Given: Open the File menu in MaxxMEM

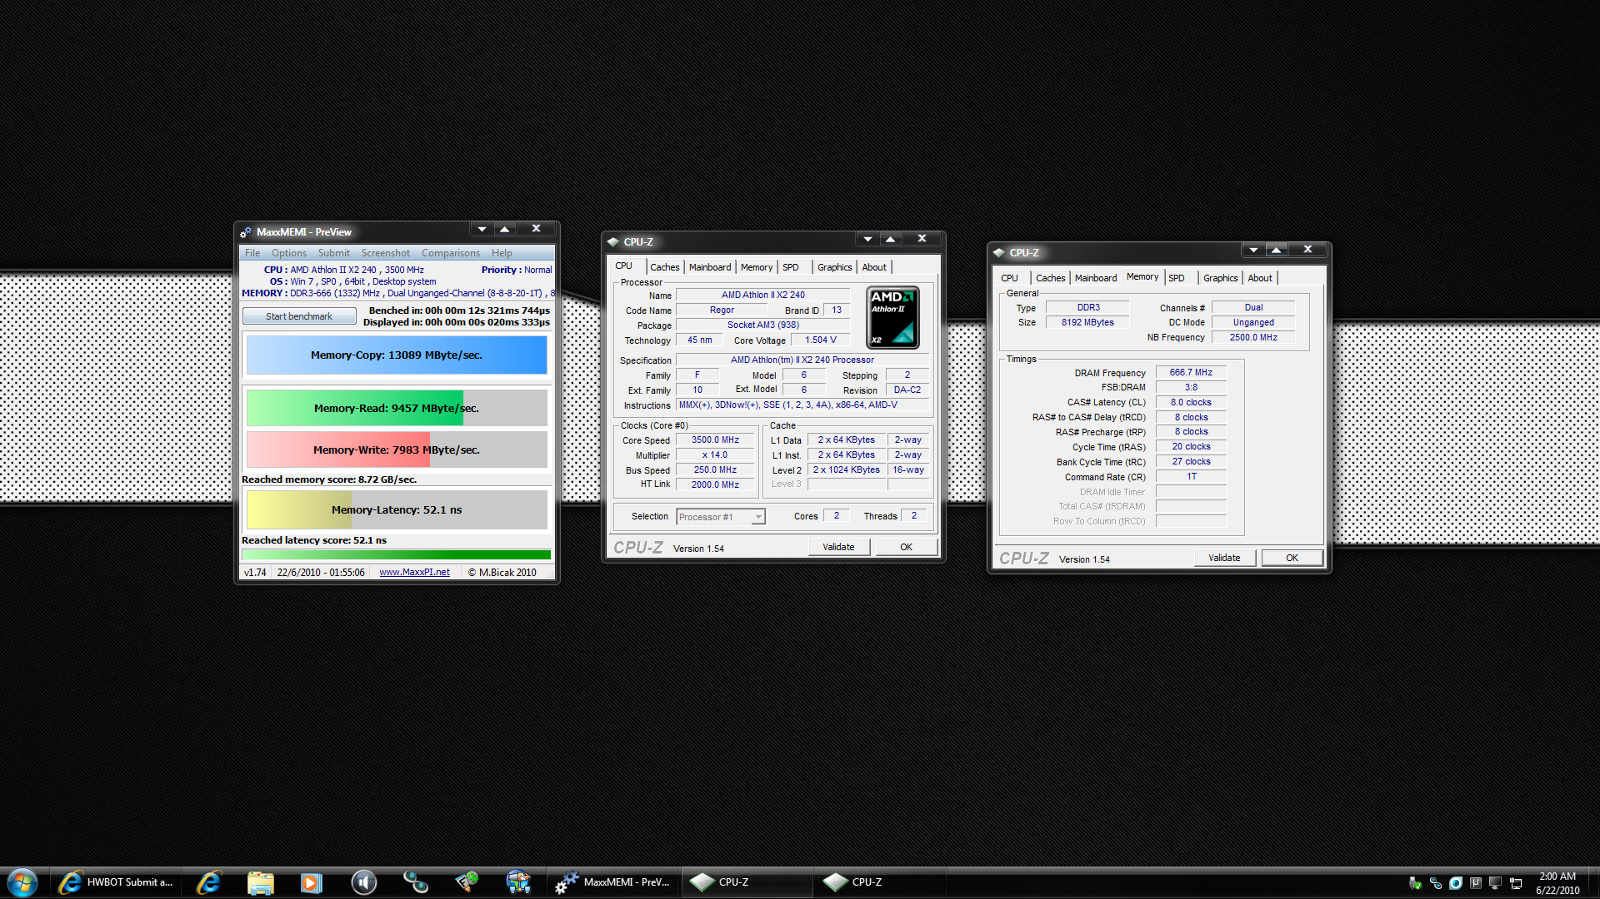Looking at the screenshot, I should coord(253,254).
